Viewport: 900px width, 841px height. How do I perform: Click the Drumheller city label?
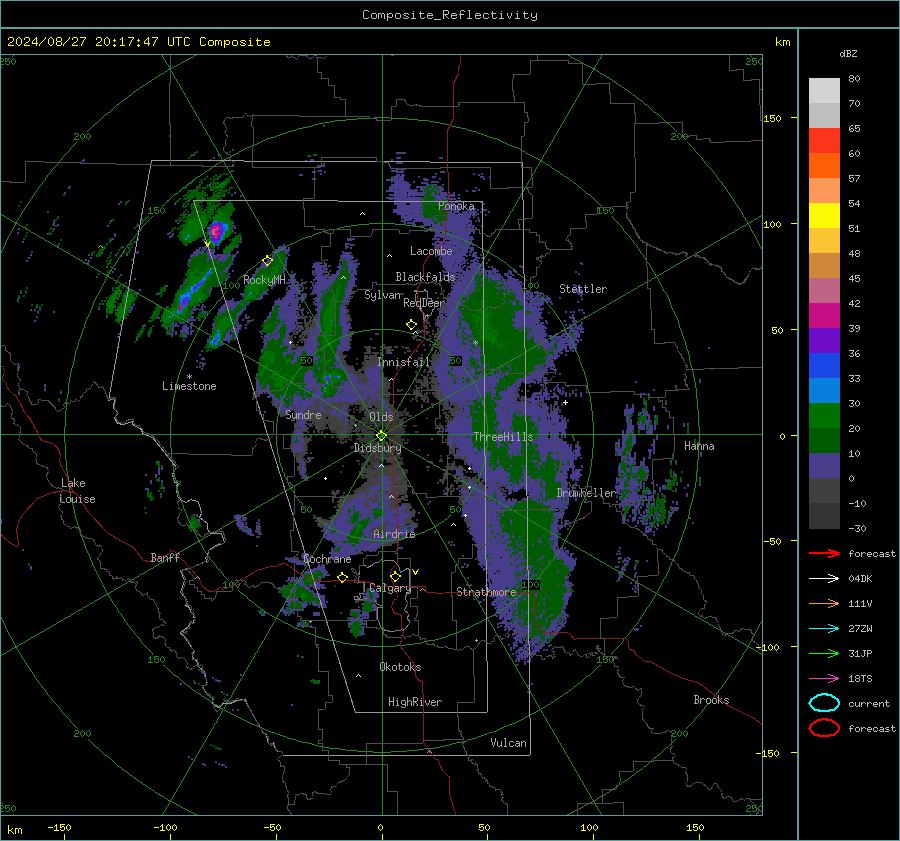(586, 493)
